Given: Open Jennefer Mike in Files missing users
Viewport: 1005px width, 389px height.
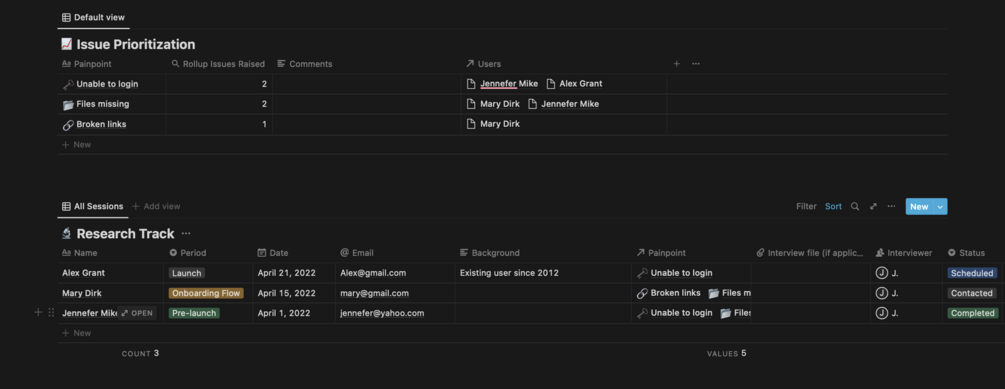Looking at the screenshot, I should coord(563,104).
